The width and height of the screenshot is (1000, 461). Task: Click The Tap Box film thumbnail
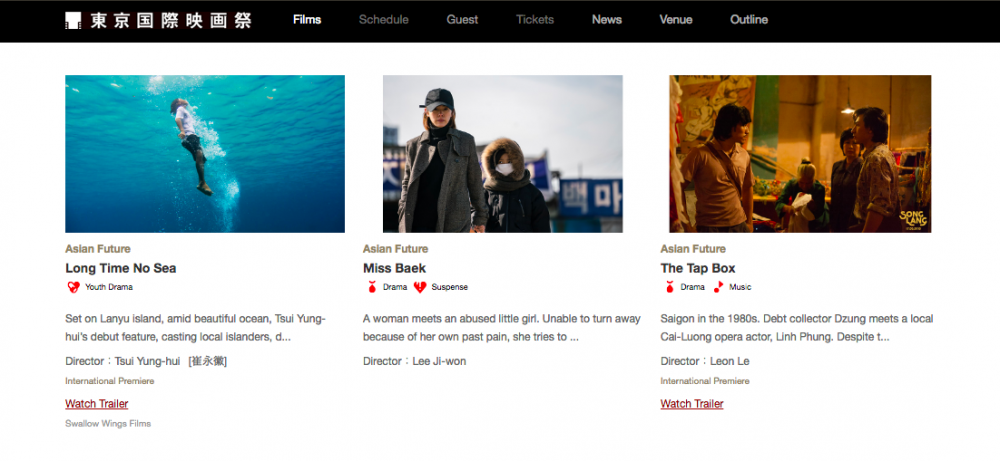pyautogui.click(x=800, y=154)
